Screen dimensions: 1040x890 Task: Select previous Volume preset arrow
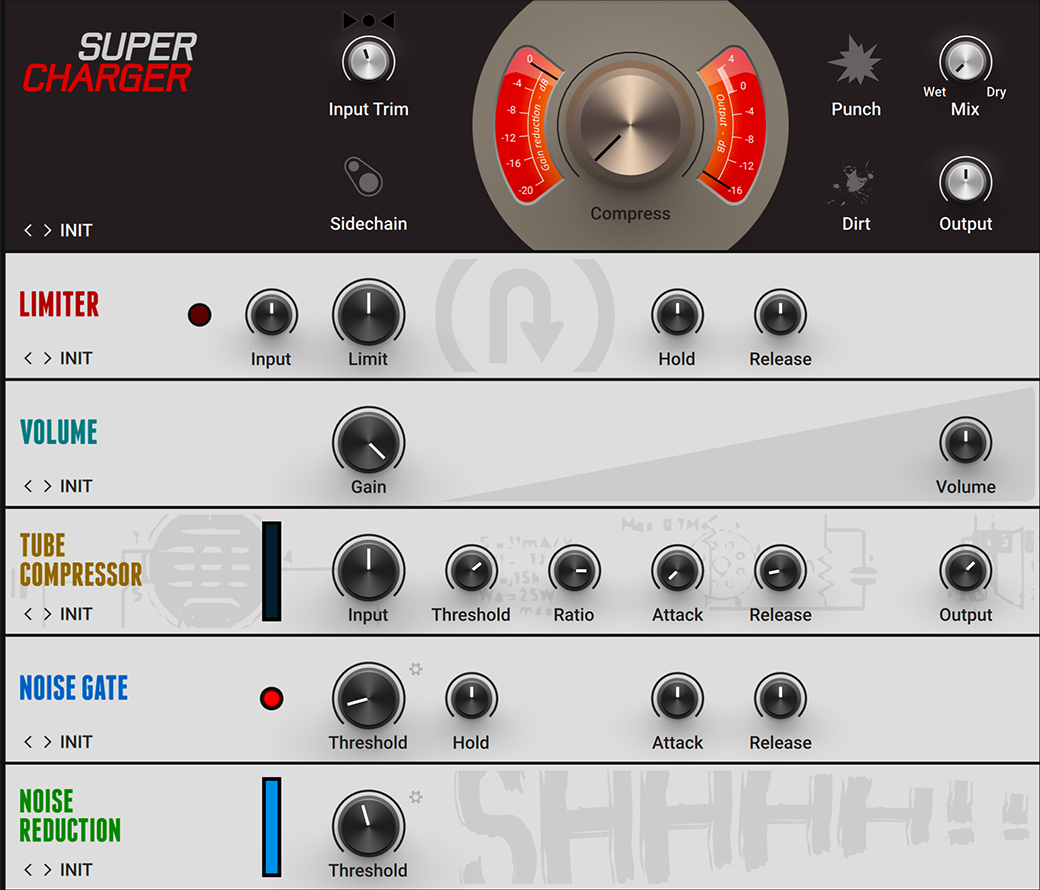pos(28,486)
